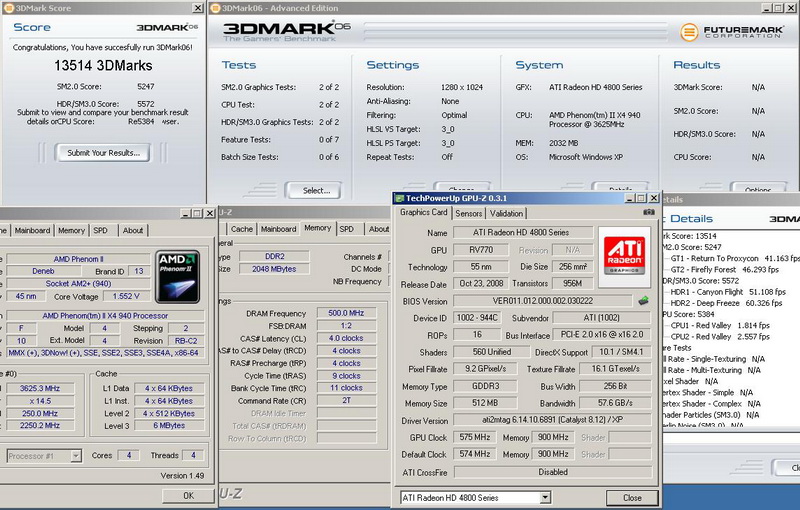Open Cache tab in the DDR2 CPU-Z window
Viewport: 800px width, 510px height.
click(x=241, y=230)
